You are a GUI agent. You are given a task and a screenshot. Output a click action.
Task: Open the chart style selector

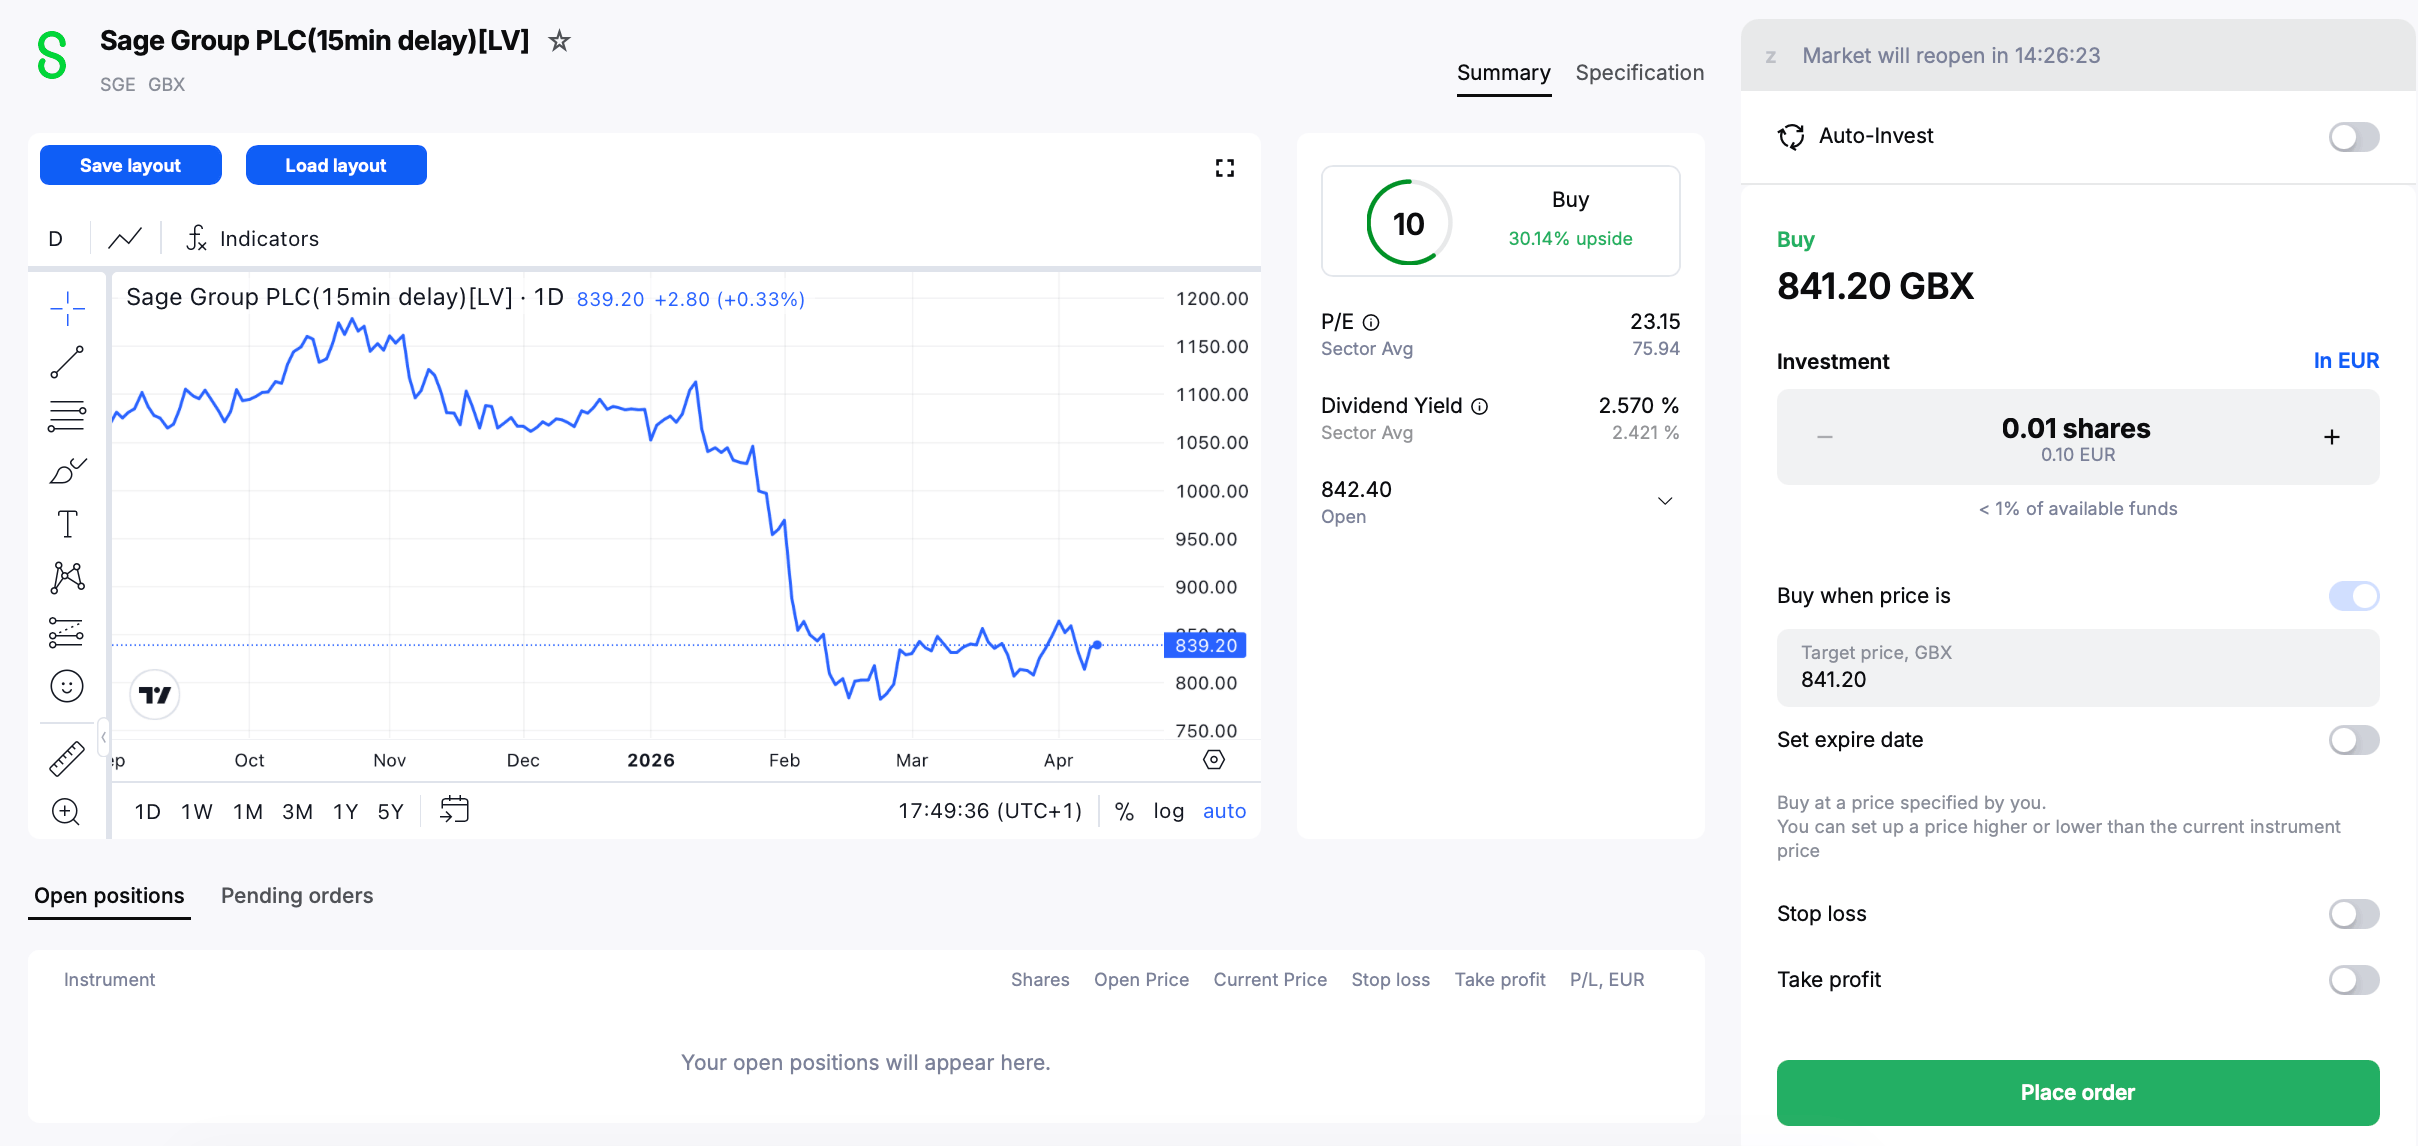(125, 239)
